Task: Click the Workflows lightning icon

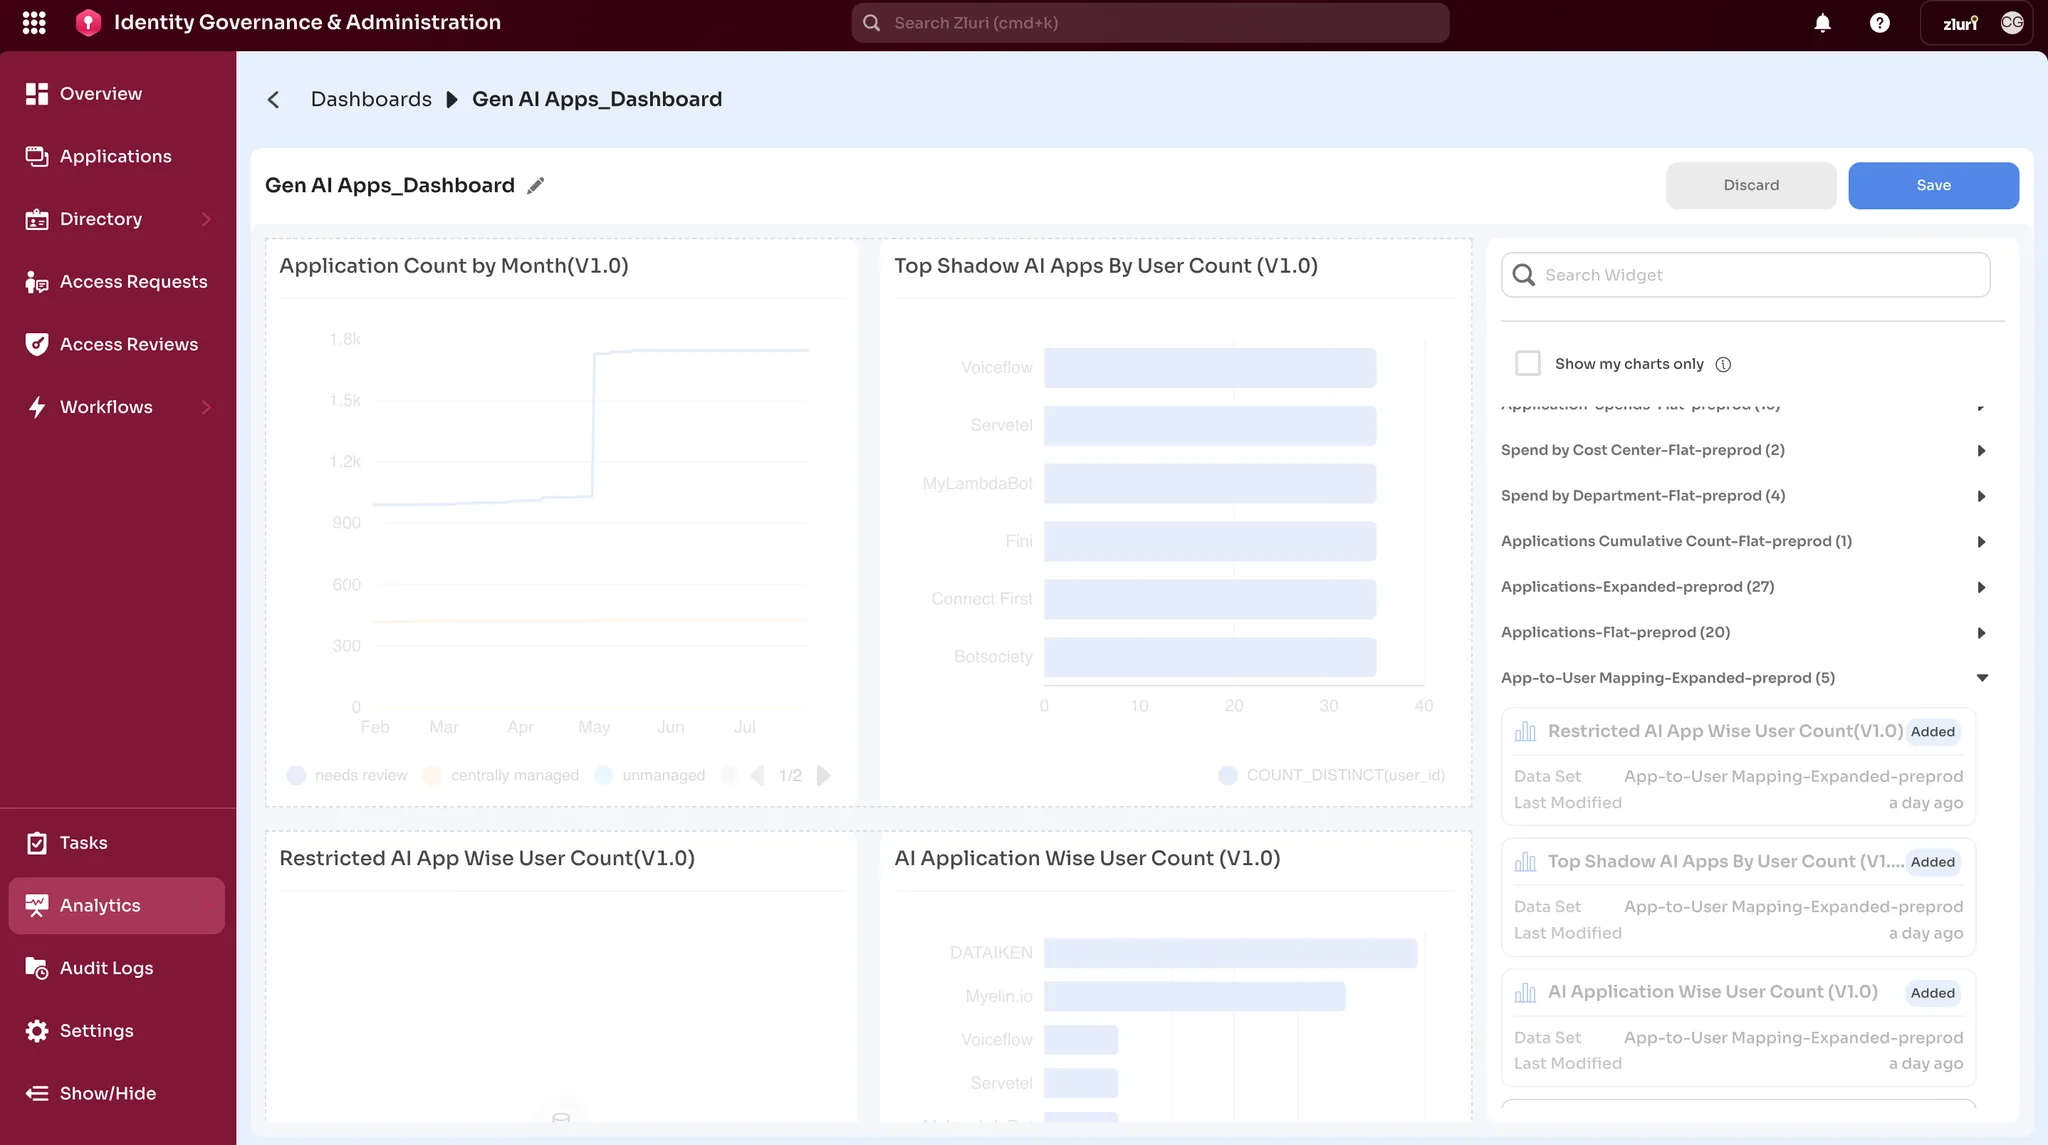Action: [x=37, y=407]
